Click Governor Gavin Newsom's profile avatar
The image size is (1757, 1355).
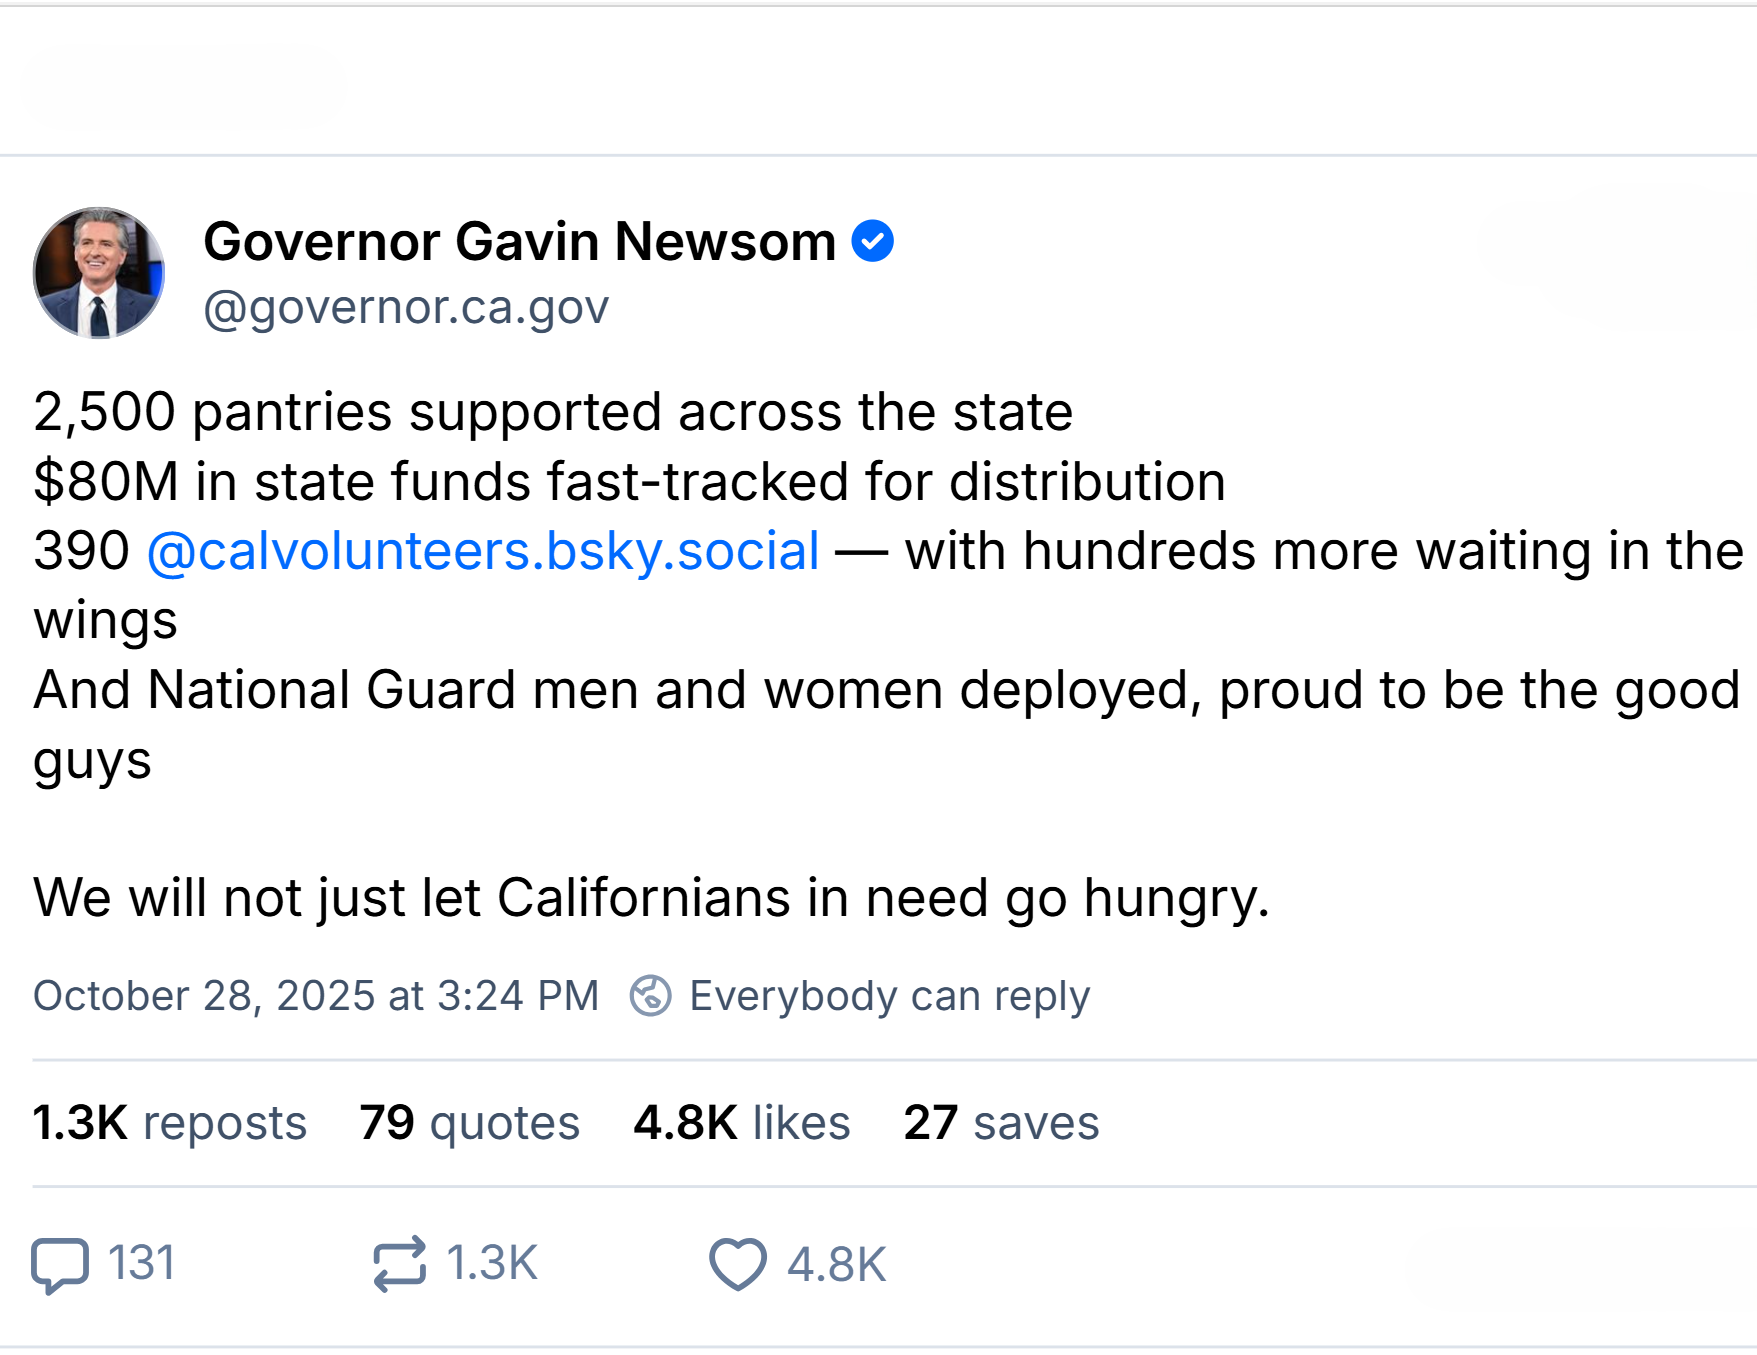98,272
